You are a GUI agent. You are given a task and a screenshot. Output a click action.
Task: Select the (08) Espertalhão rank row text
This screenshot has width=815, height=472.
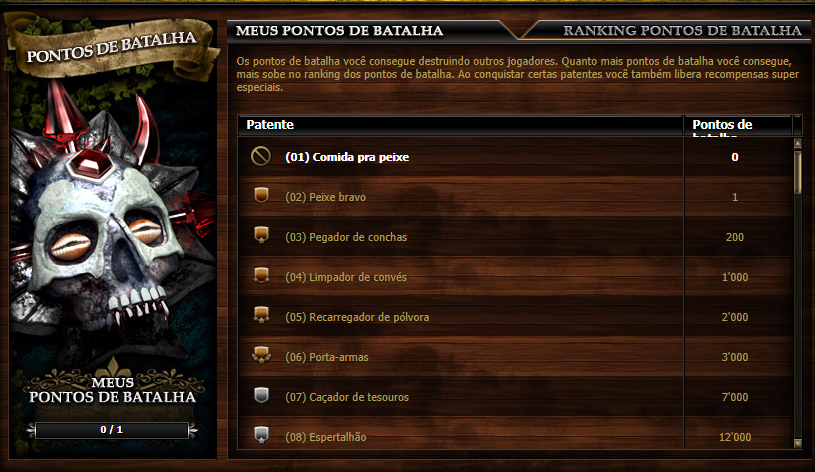coord(326,437)
